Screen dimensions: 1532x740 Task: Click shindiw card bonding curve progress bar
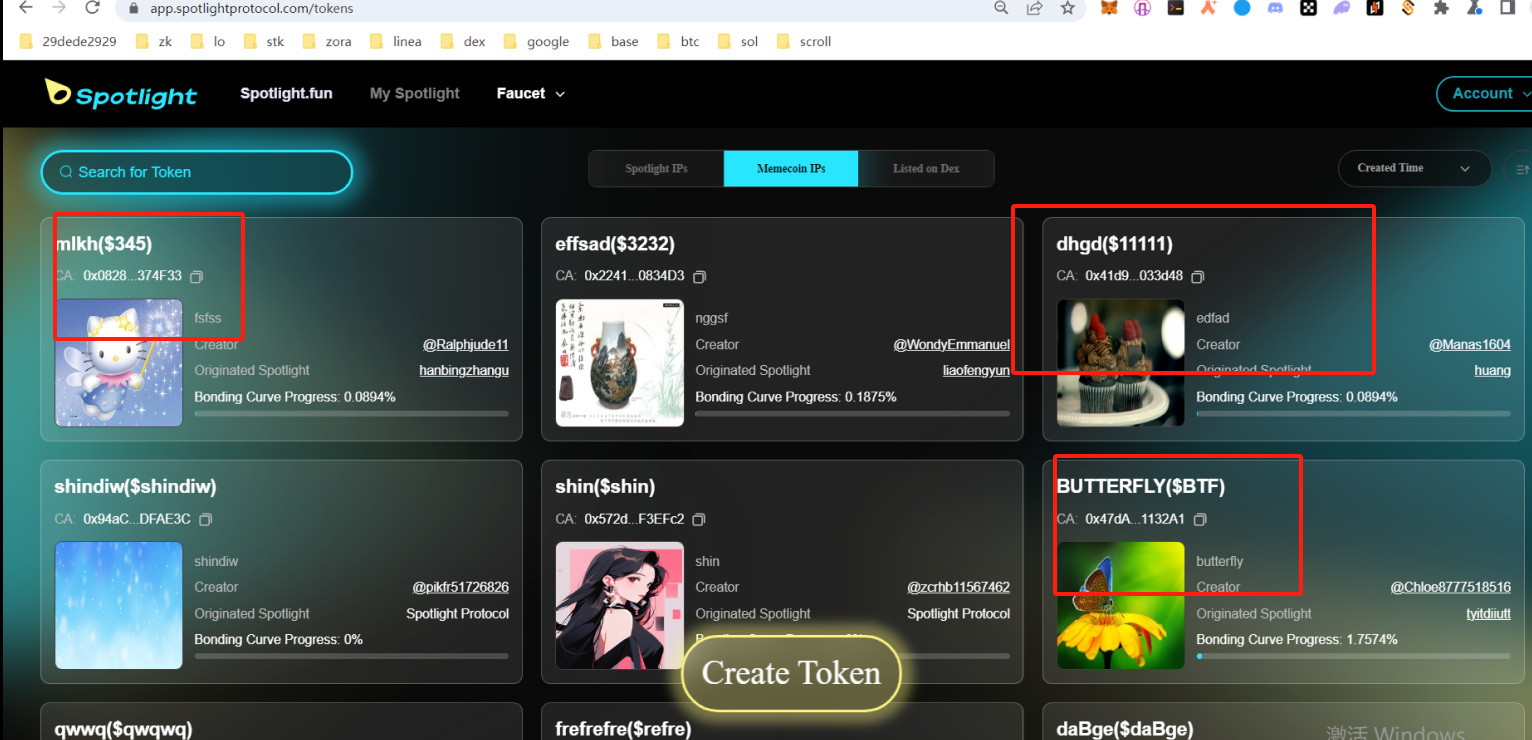351,656
